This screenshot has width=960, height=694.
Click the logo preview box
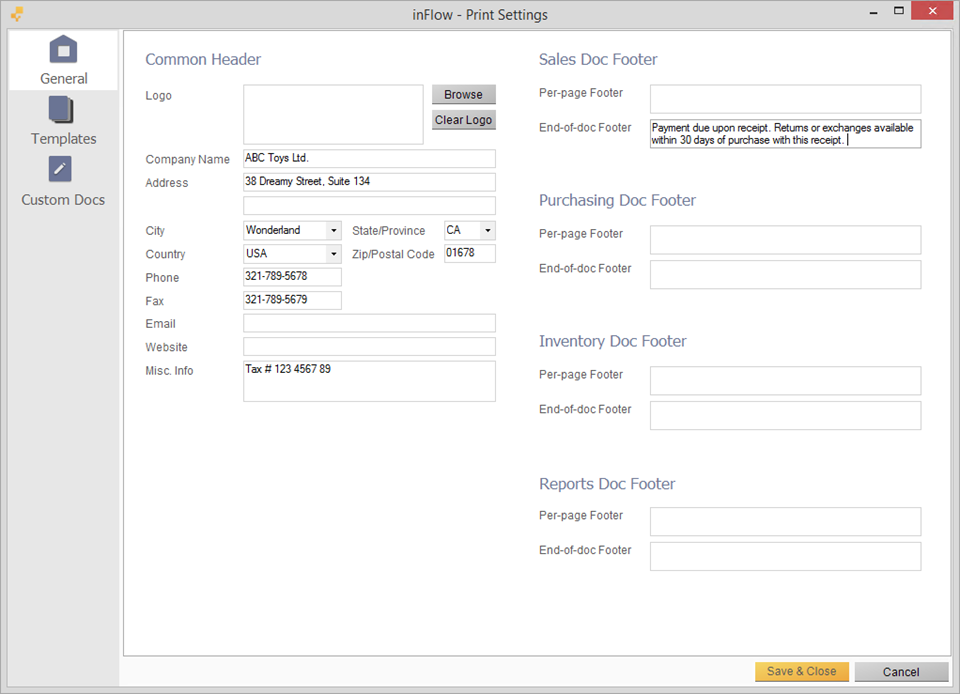click(x=333, y=114)
